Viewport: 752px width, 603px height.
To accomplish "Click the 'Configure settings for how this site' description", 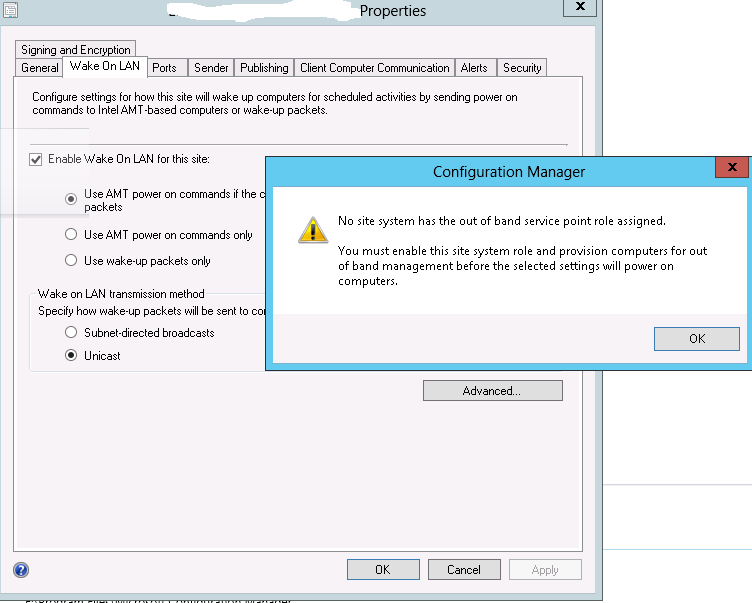I will click(x=275, y=103).
